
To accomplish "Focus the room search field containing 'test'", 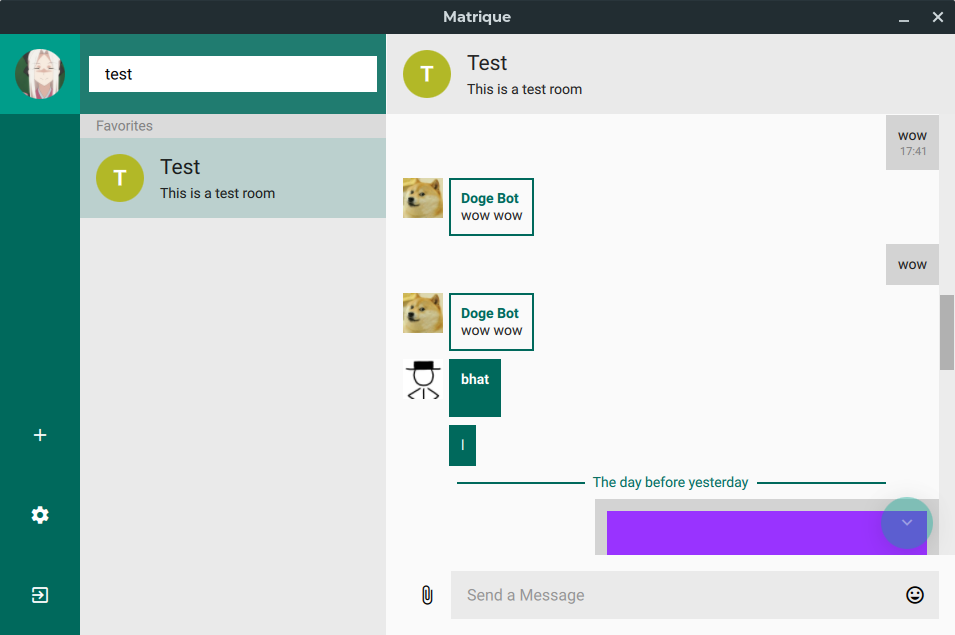I will coord(233,74).
